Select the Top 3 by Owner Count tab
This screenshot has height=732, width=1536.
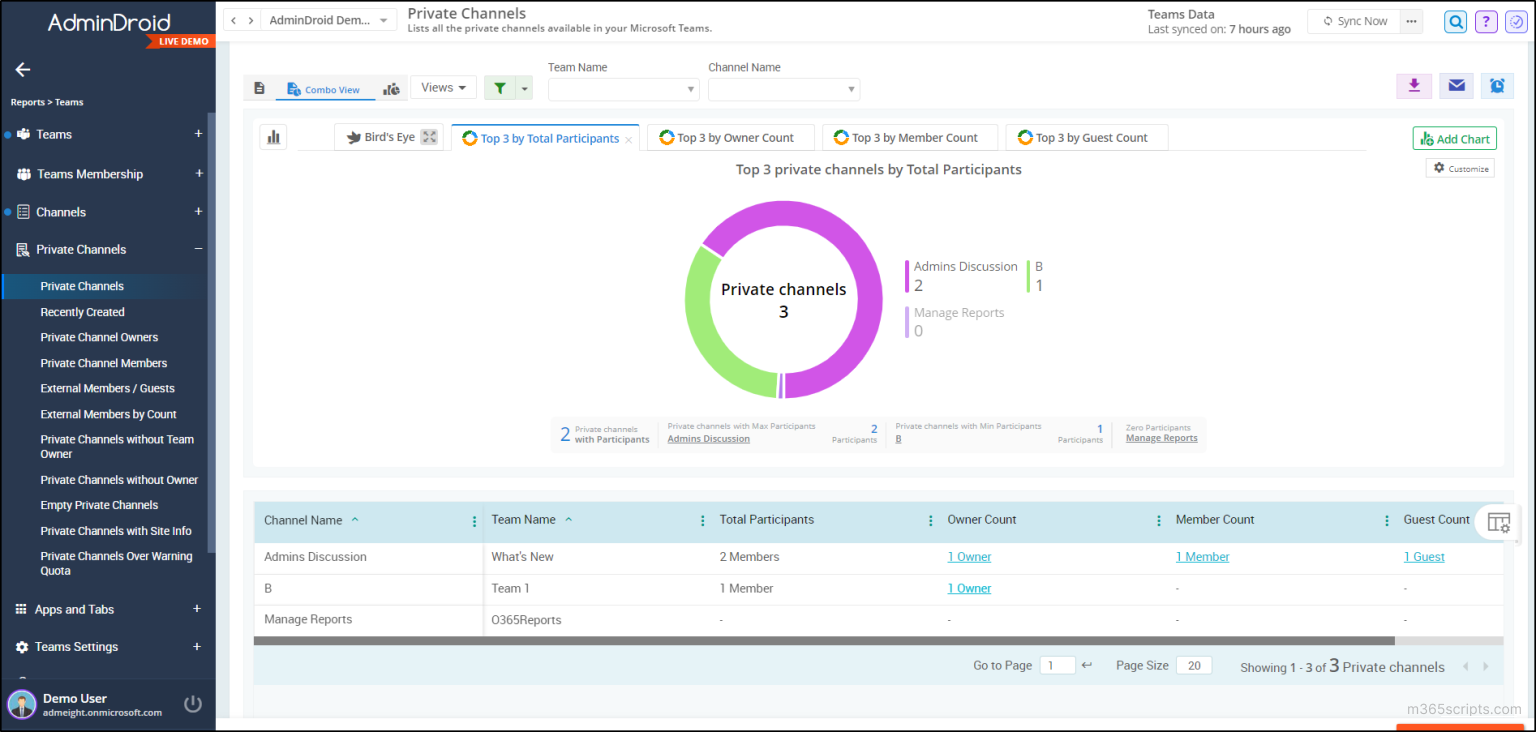tap(730, 138)
